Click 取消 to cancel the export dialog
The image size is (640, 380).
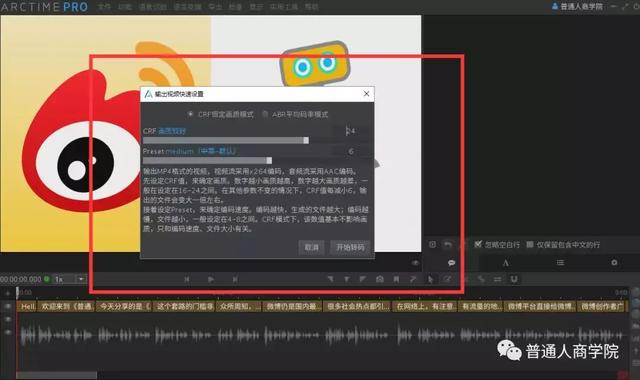coord(311,247)
